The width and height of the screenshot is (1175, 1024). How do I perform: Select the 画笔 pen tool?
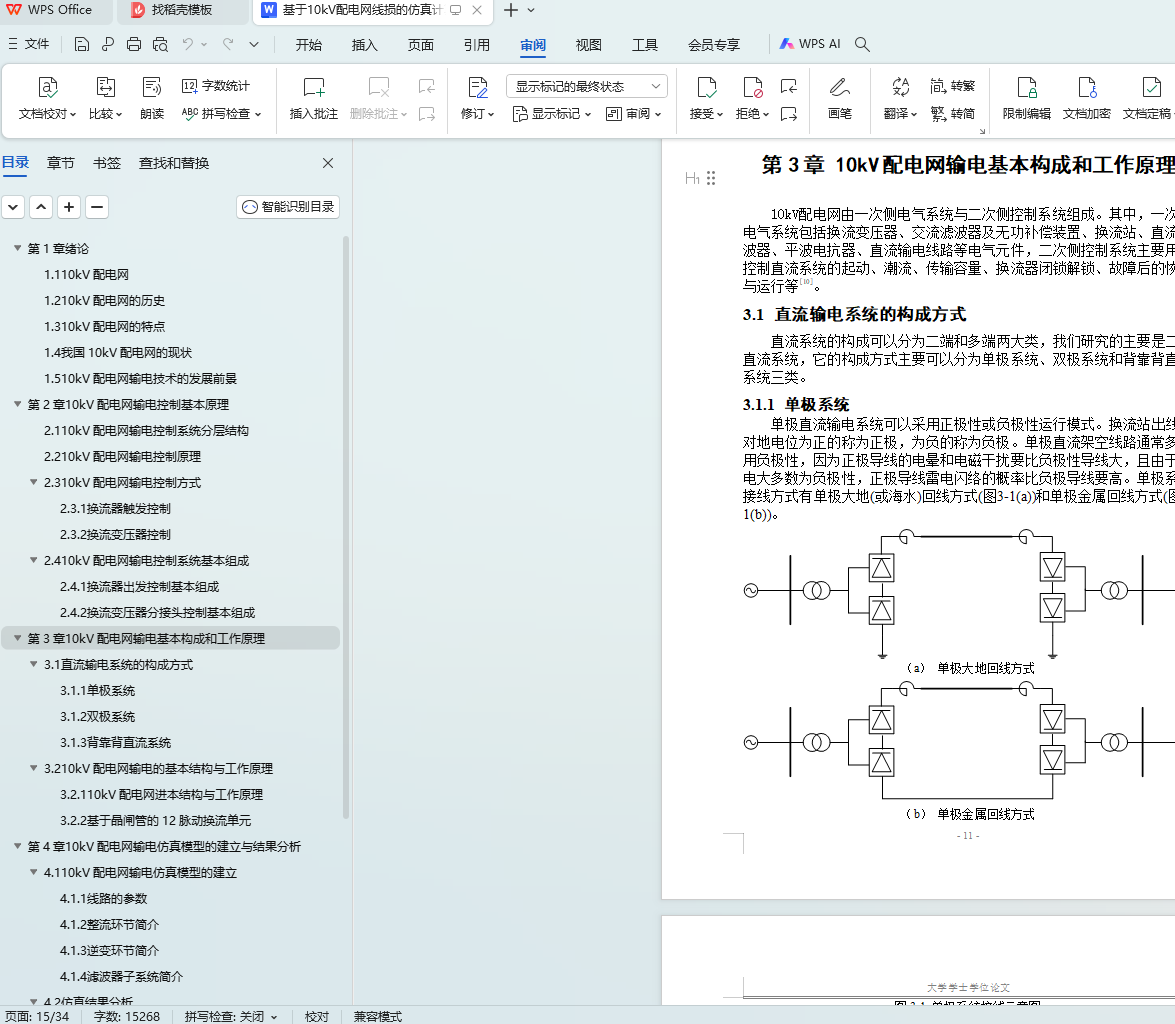coord(840,97)
